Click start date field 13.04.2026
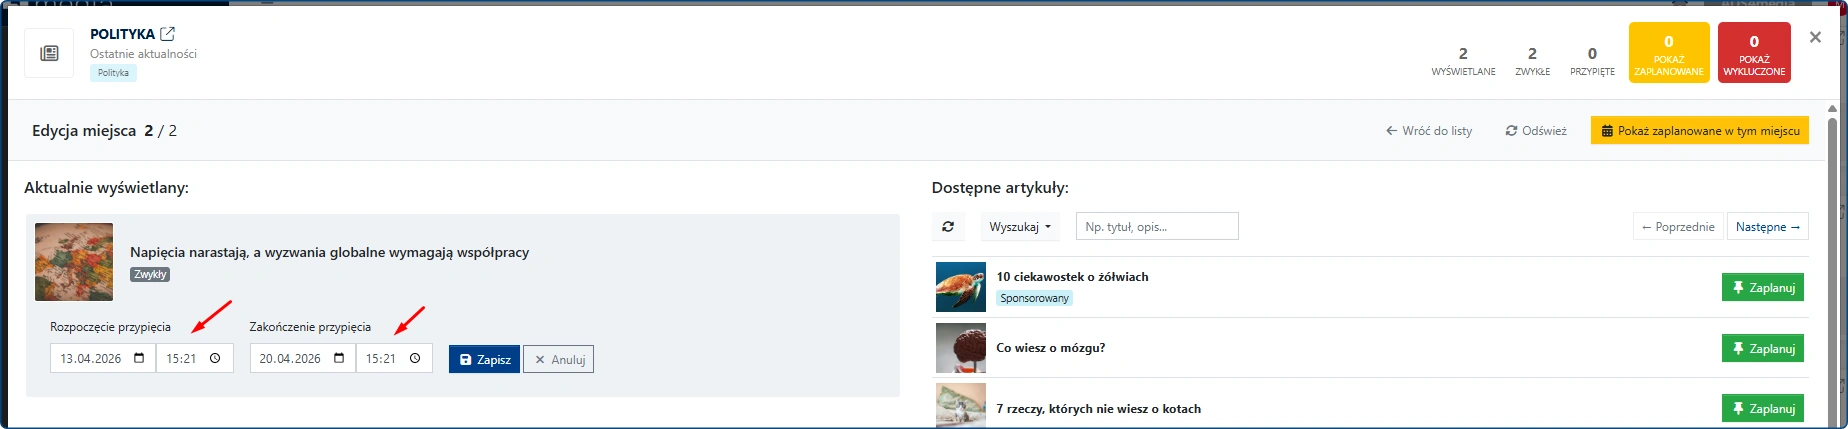Viewport: 1848px width, 429px height. (103, 358)
